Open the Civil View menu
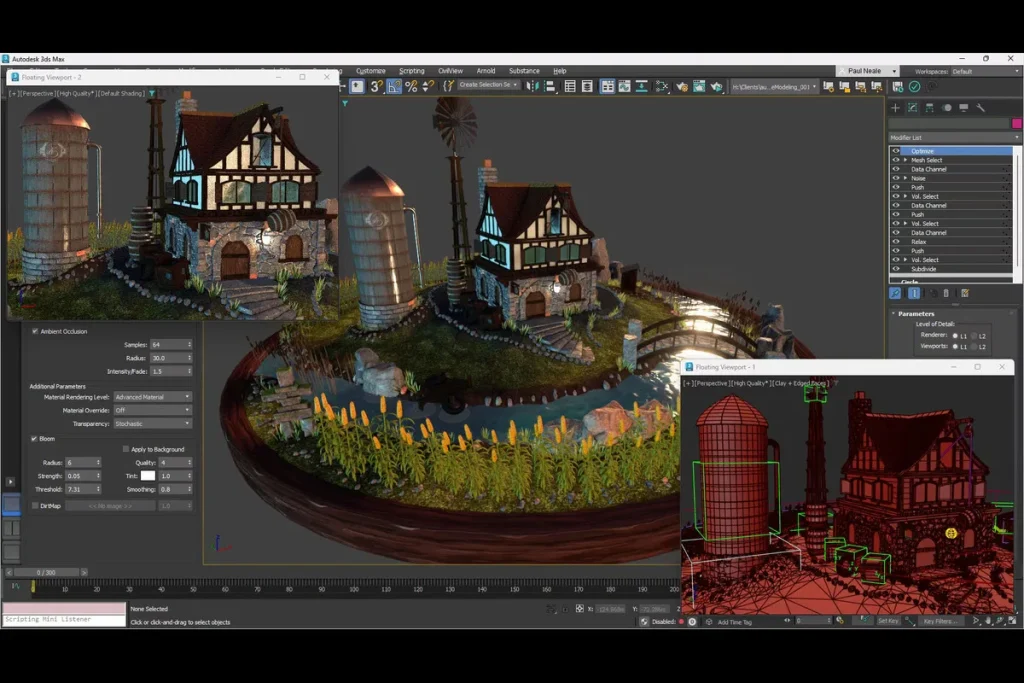 [x=450, y=71]
